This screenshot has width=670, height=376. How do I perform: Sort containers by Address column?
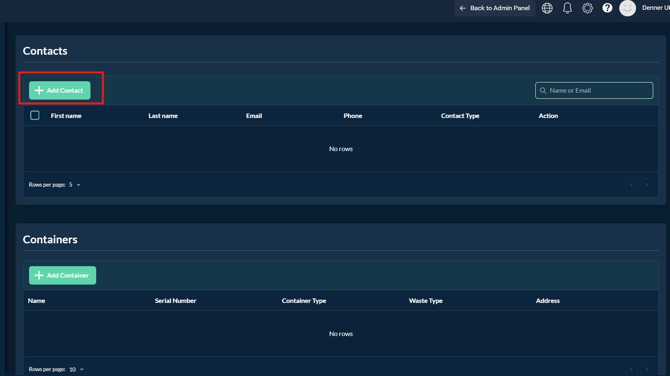coord(548,301)
